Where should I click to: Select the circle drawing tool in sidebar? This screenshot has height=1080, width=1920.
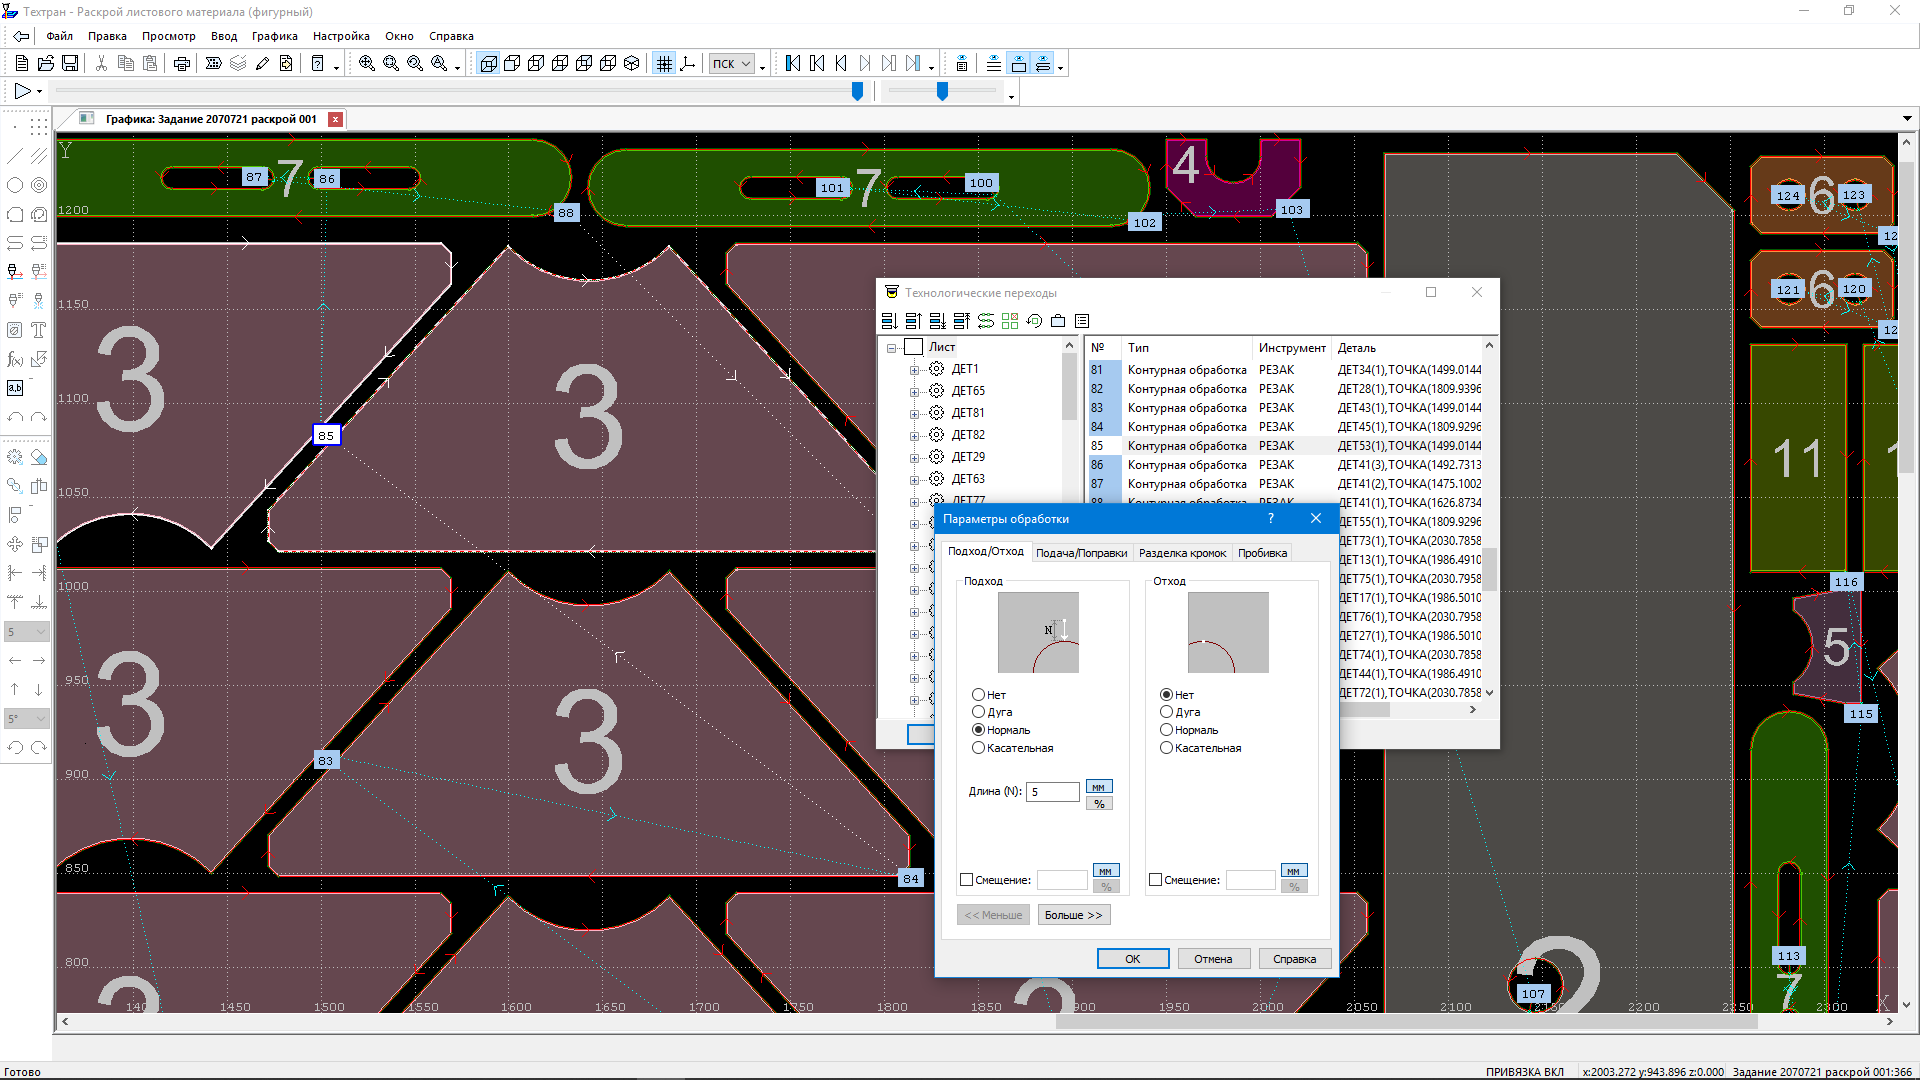[15, 185]
